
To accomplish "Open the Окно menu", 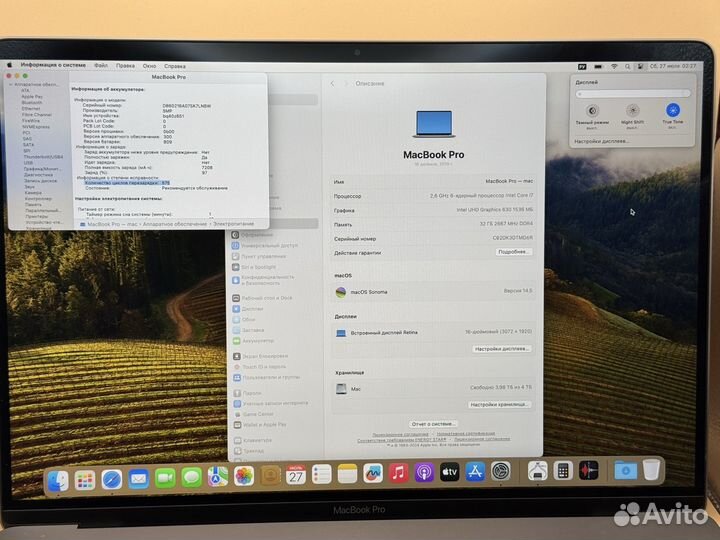I will point(149,66).
